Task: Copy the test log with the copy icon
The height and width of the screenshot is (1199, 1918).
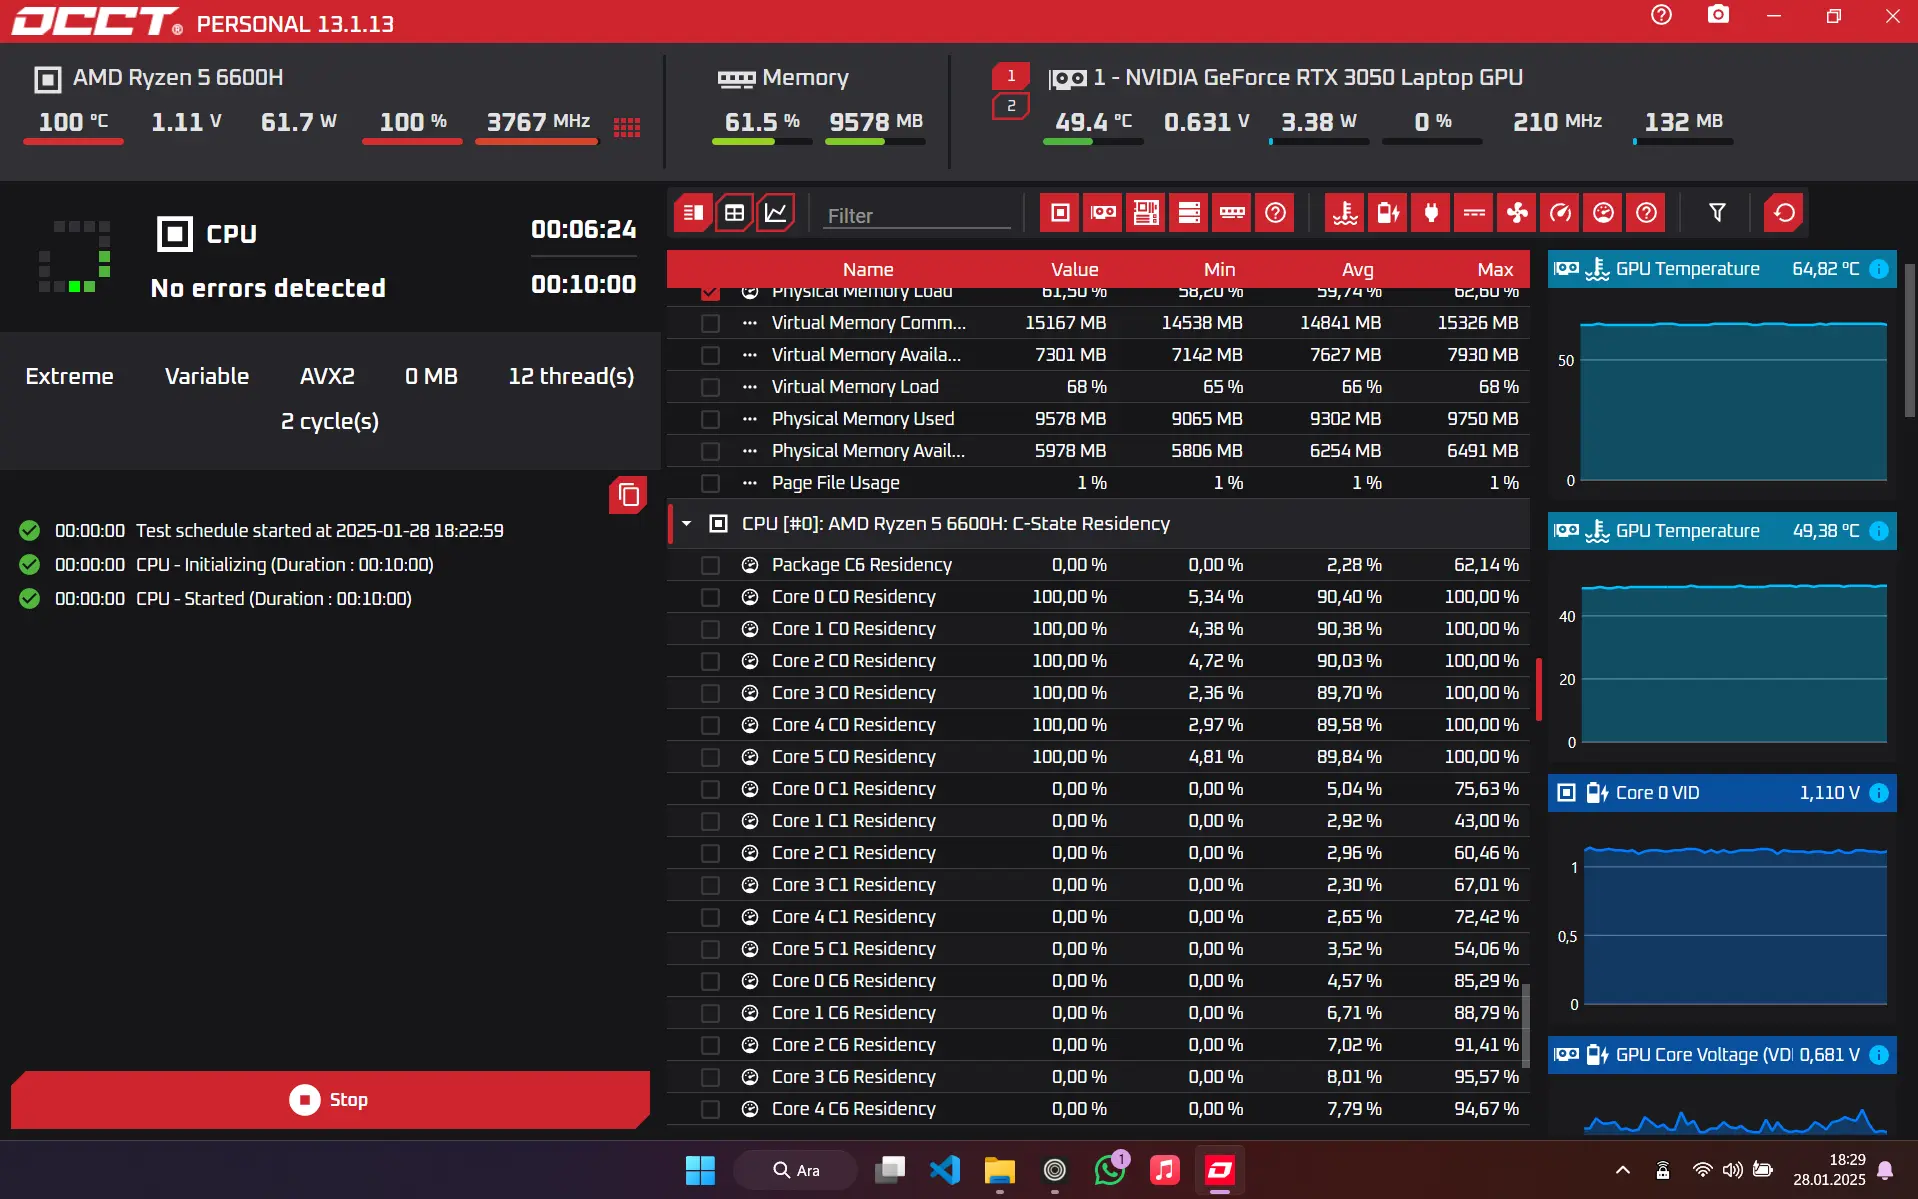Action: [x=628, y=495]
